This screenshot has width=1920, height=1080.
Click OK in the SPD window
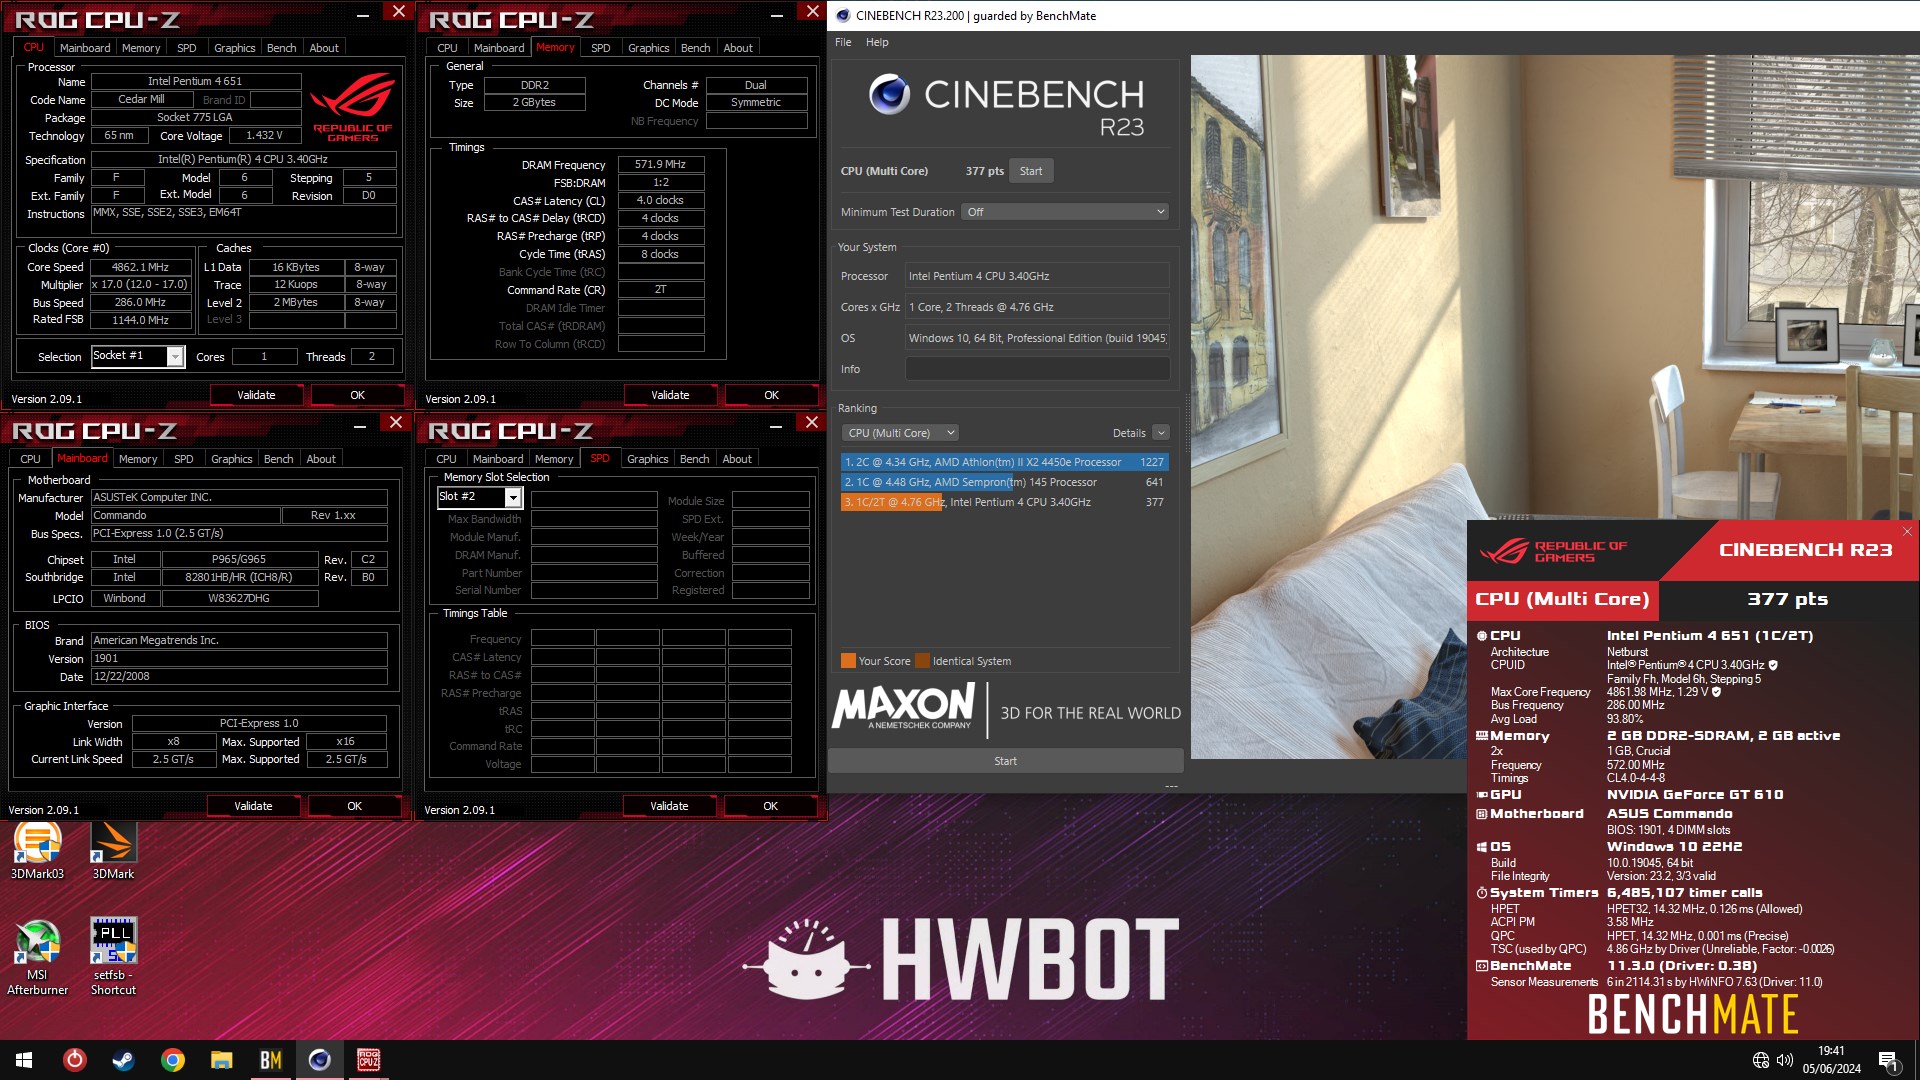pos(770,806)
